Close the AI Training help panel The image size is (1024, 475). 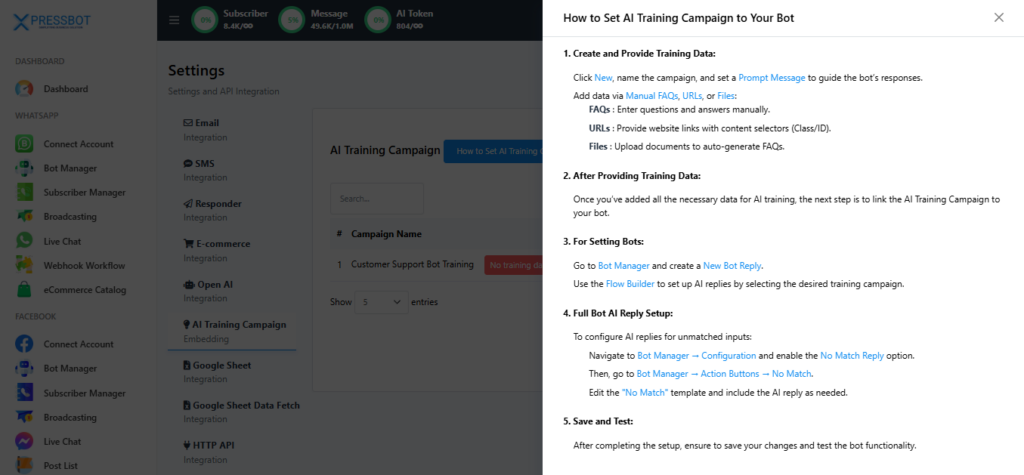click(x=998, y=18)
